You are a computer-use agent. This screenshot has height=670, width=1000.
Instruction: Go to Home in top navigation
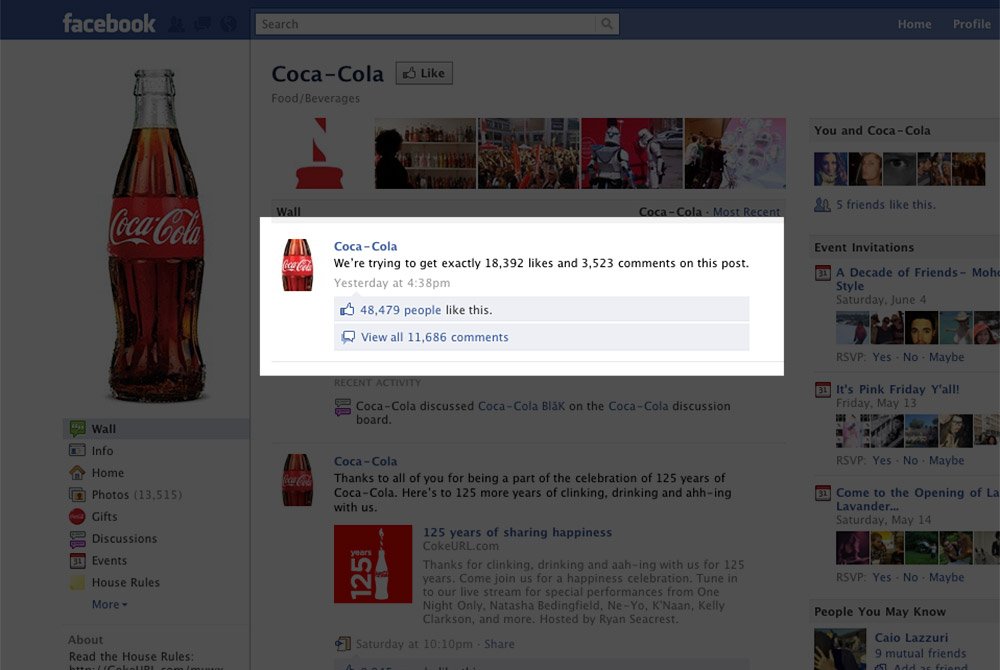tap(915, 24)
